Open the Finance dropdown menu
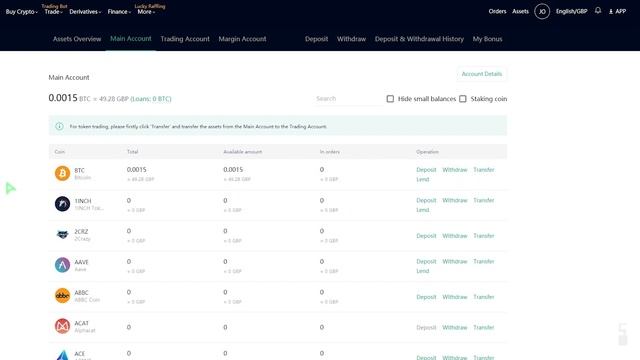This screenshot has width=640, height=360. 119,12
